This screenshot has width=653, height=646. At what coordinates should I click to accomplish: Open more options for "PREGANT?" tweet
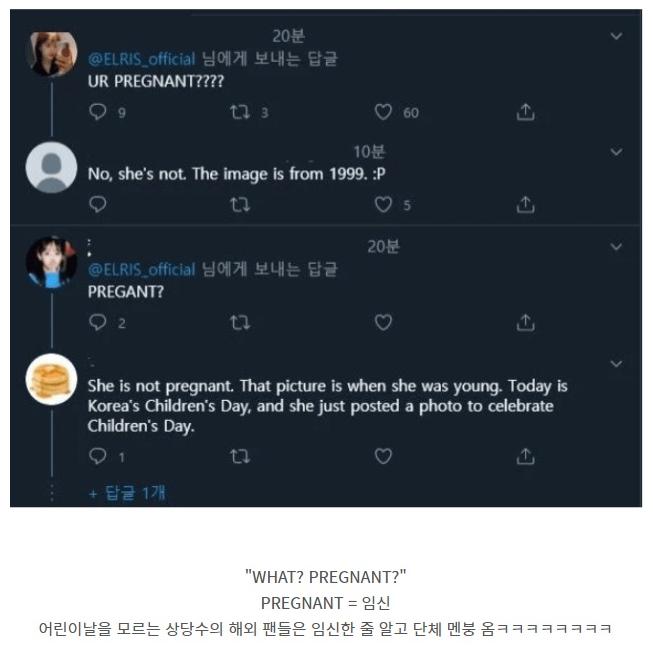[616, 245]
